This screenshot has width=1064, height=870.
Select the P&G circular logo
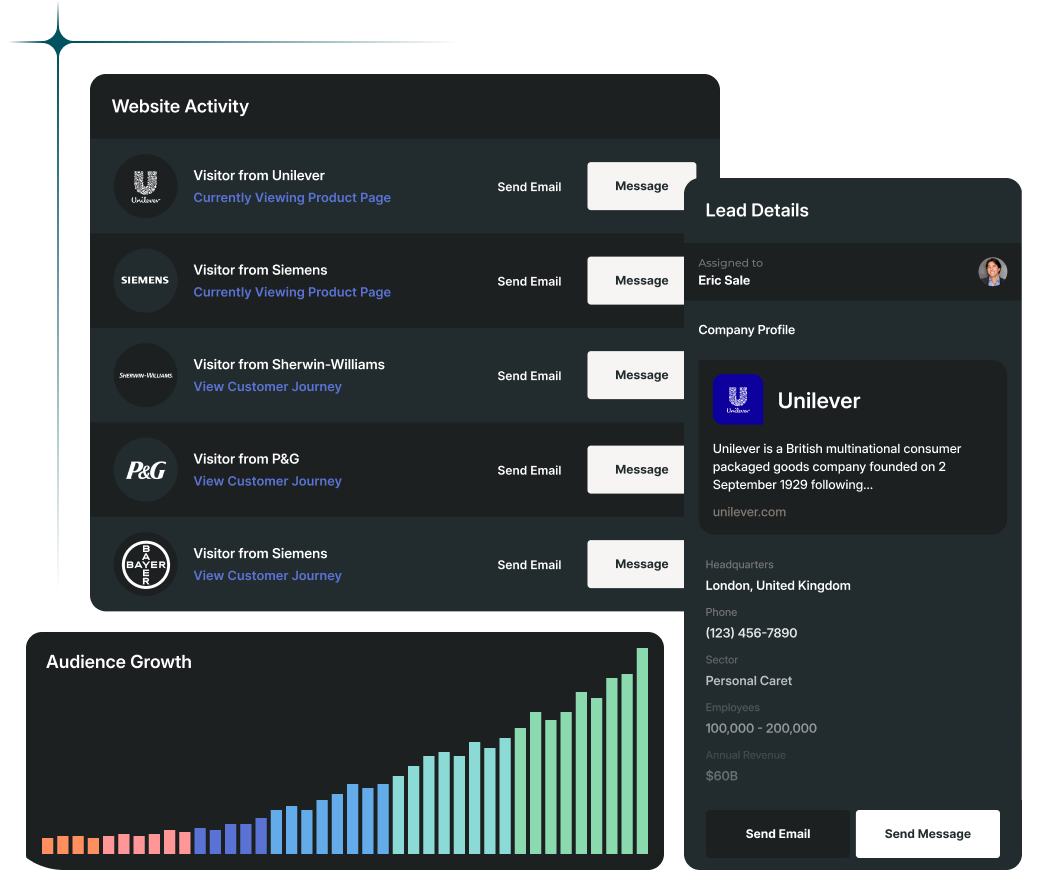(x=145, y=469)
